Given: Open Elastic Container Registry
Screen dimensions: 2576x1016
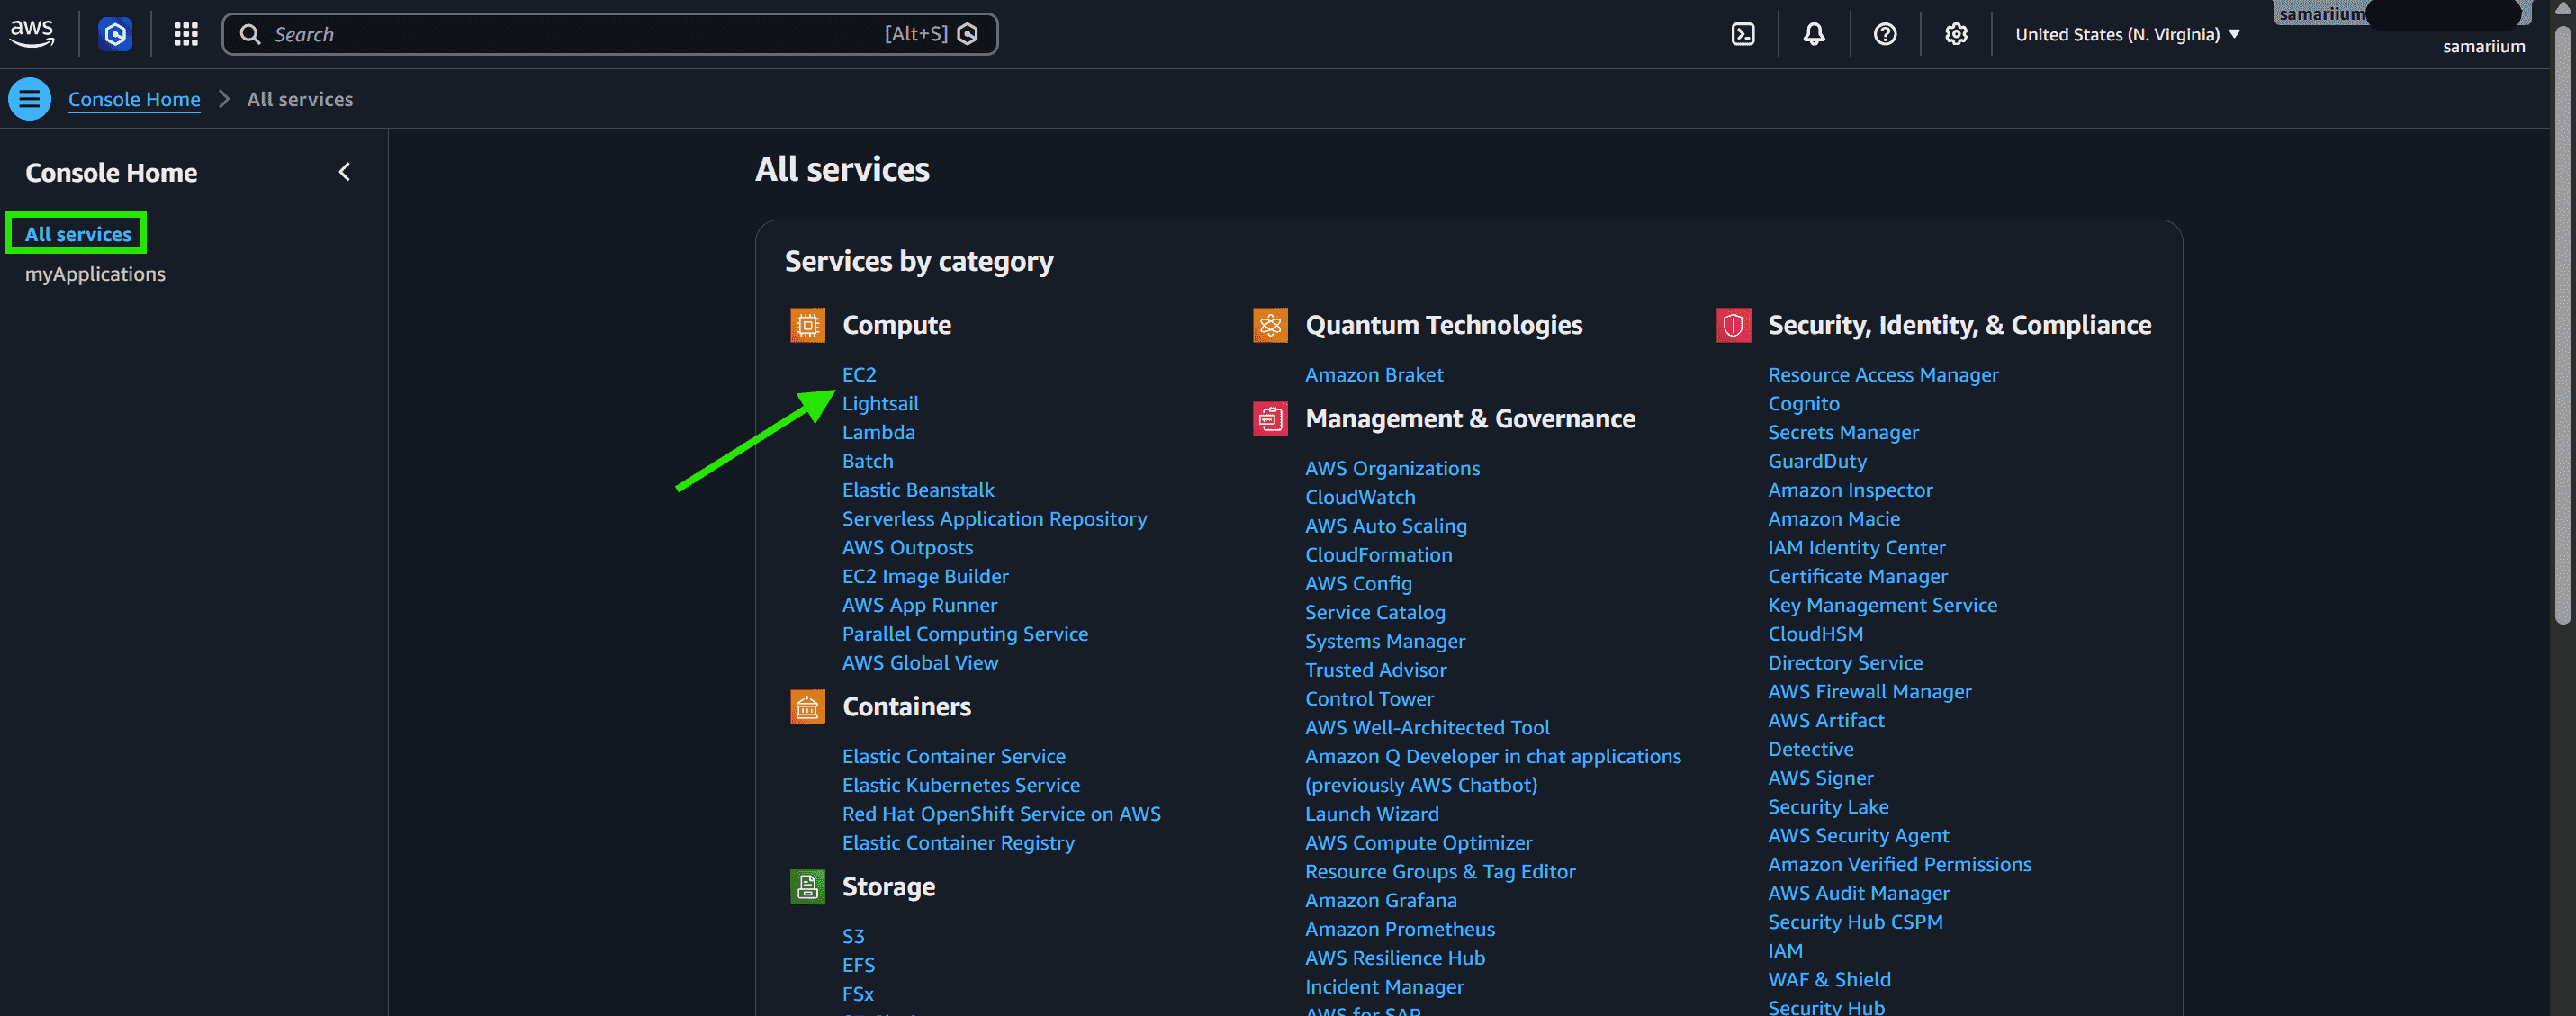Looking at the screenshot, I should 958,843.
